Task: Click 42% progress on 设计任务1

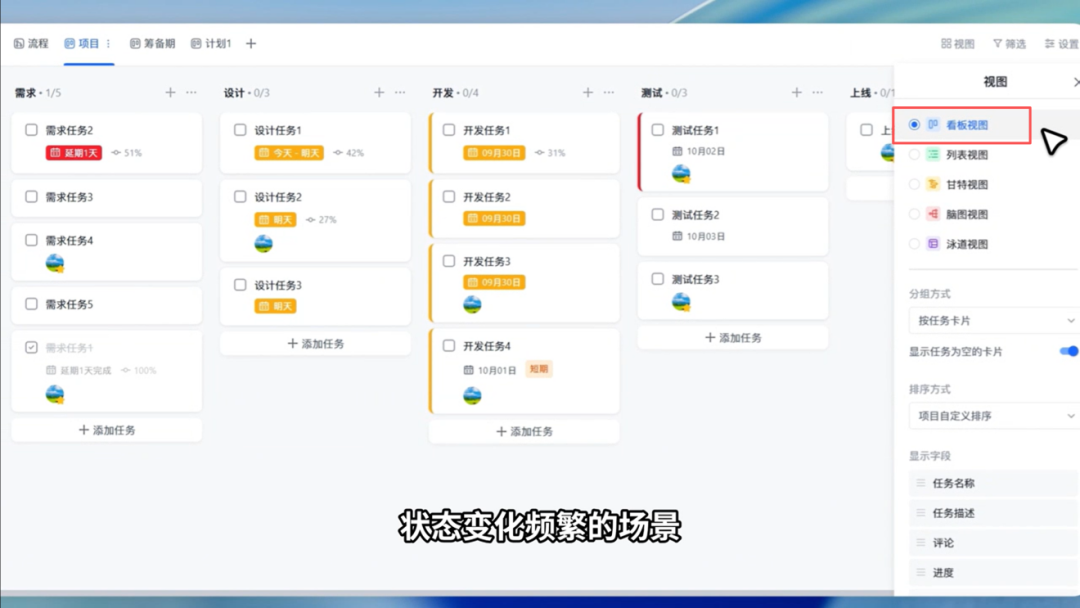Action: 349,153
